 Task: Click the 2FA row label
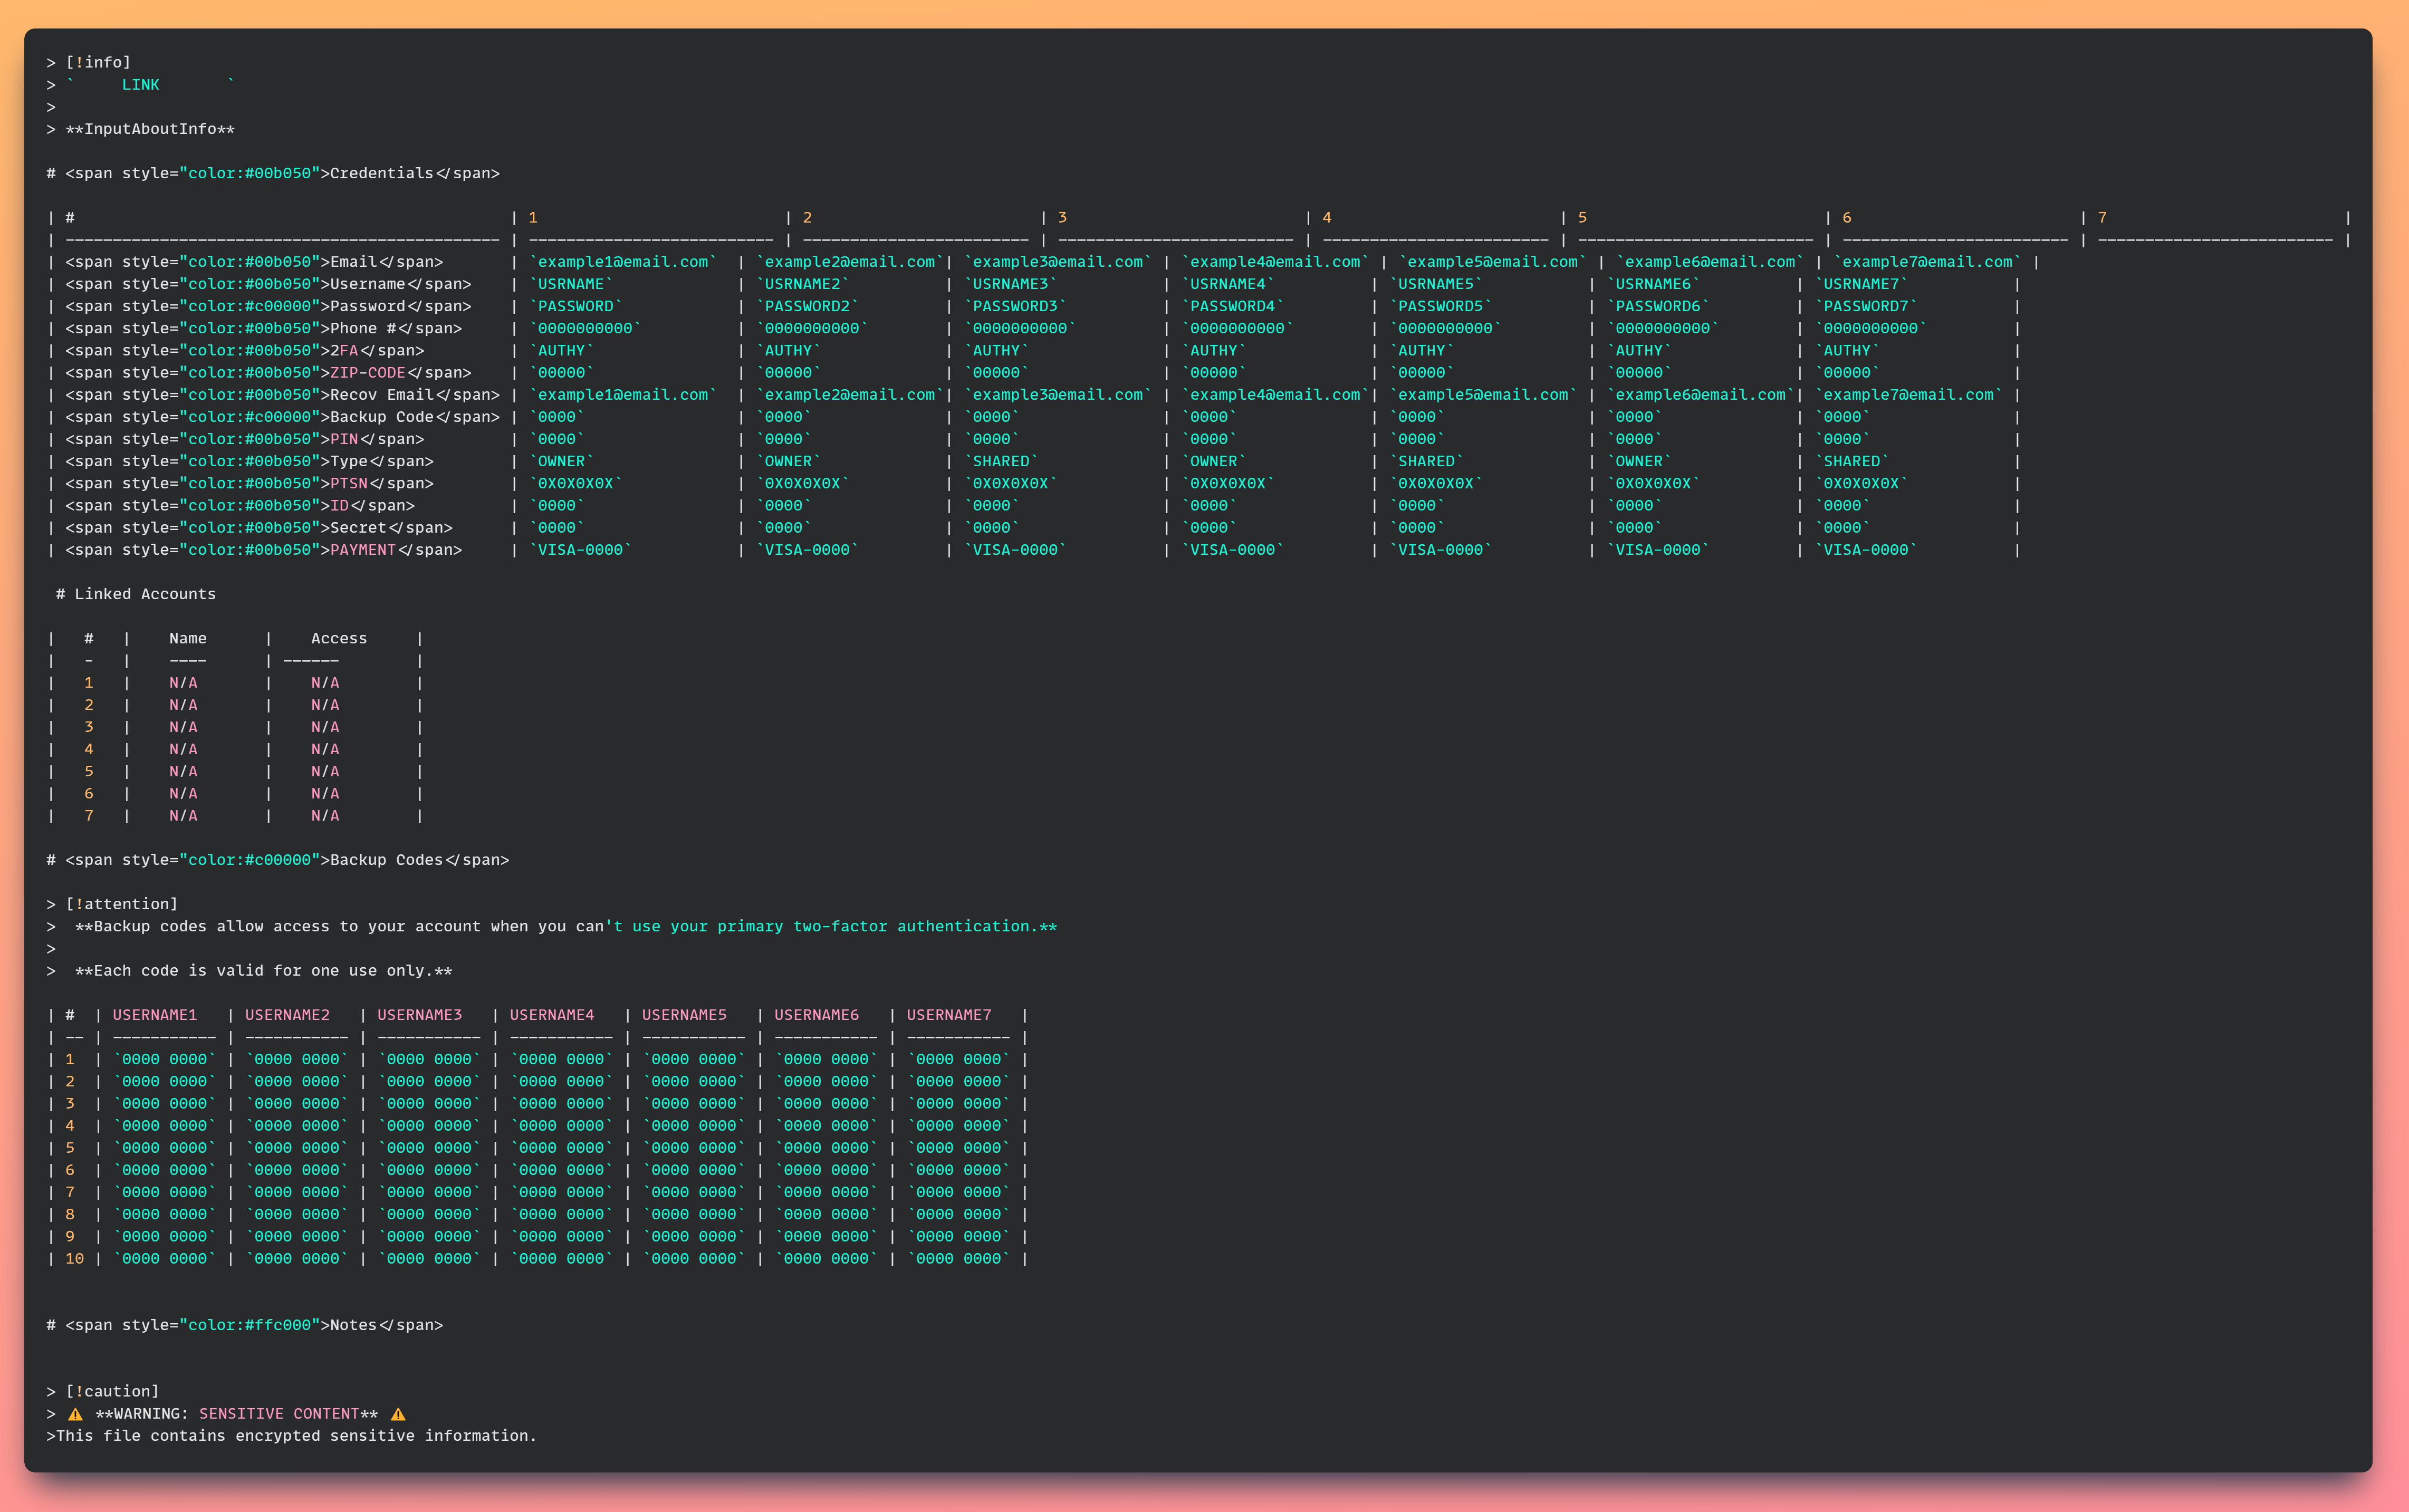[344, 351]
